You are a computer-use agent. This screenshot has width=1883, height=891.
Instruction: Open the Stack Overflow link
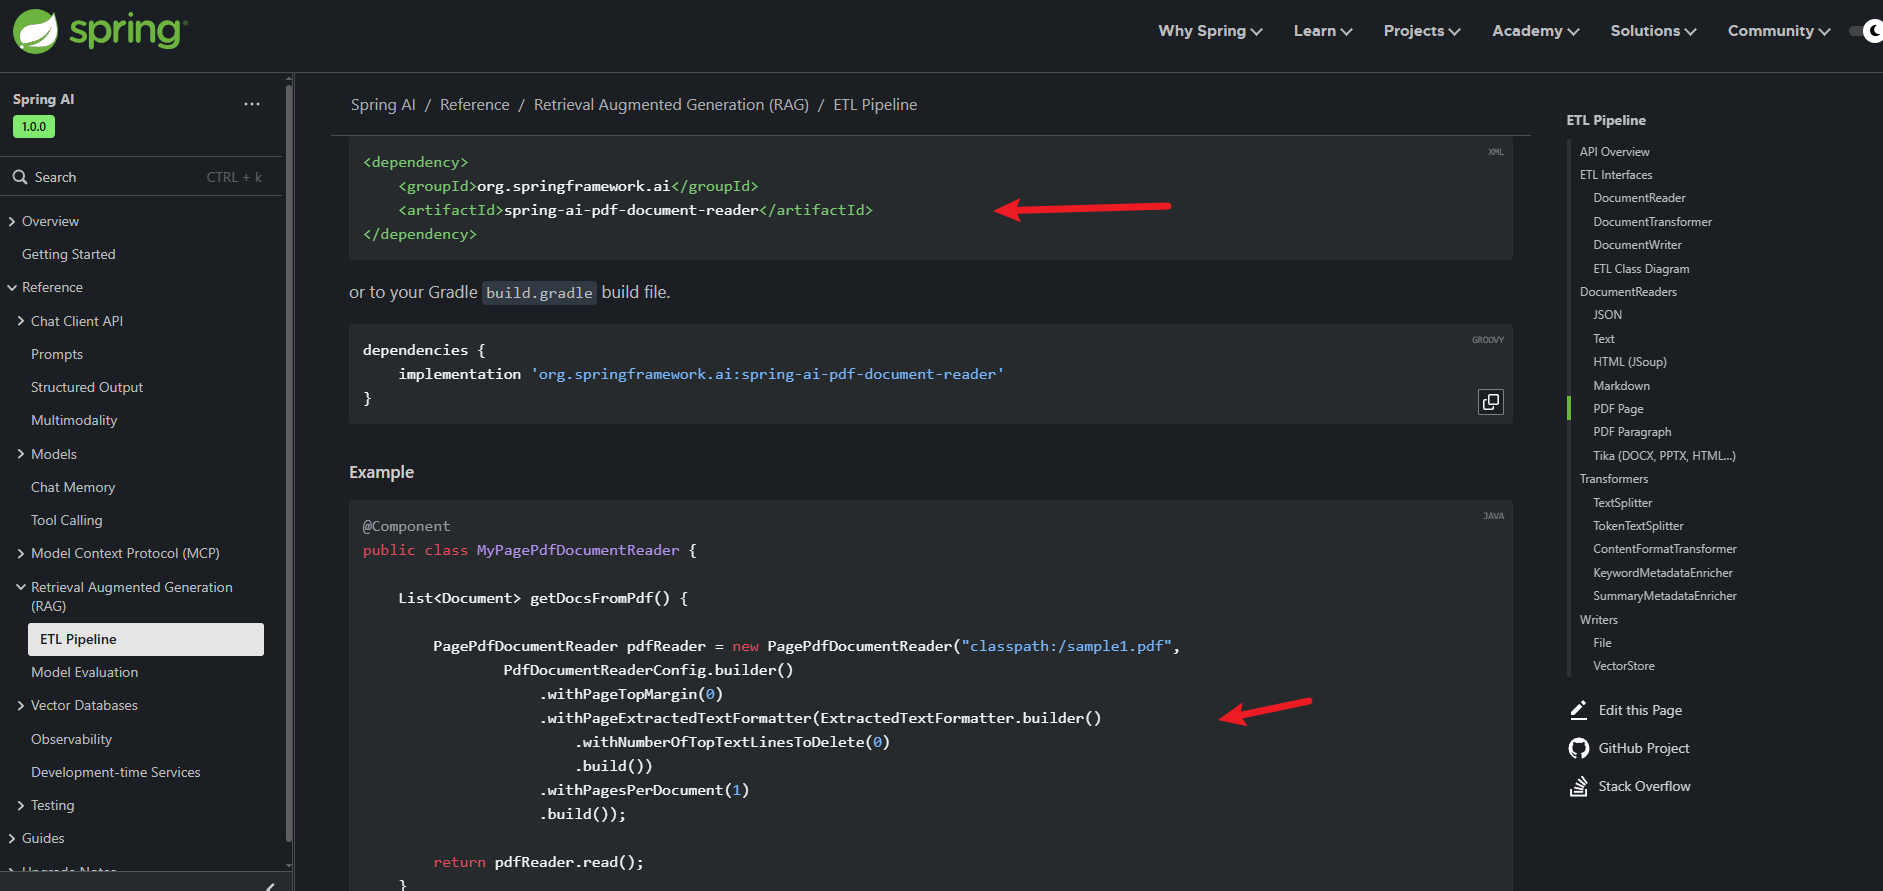pos(1644,786)
